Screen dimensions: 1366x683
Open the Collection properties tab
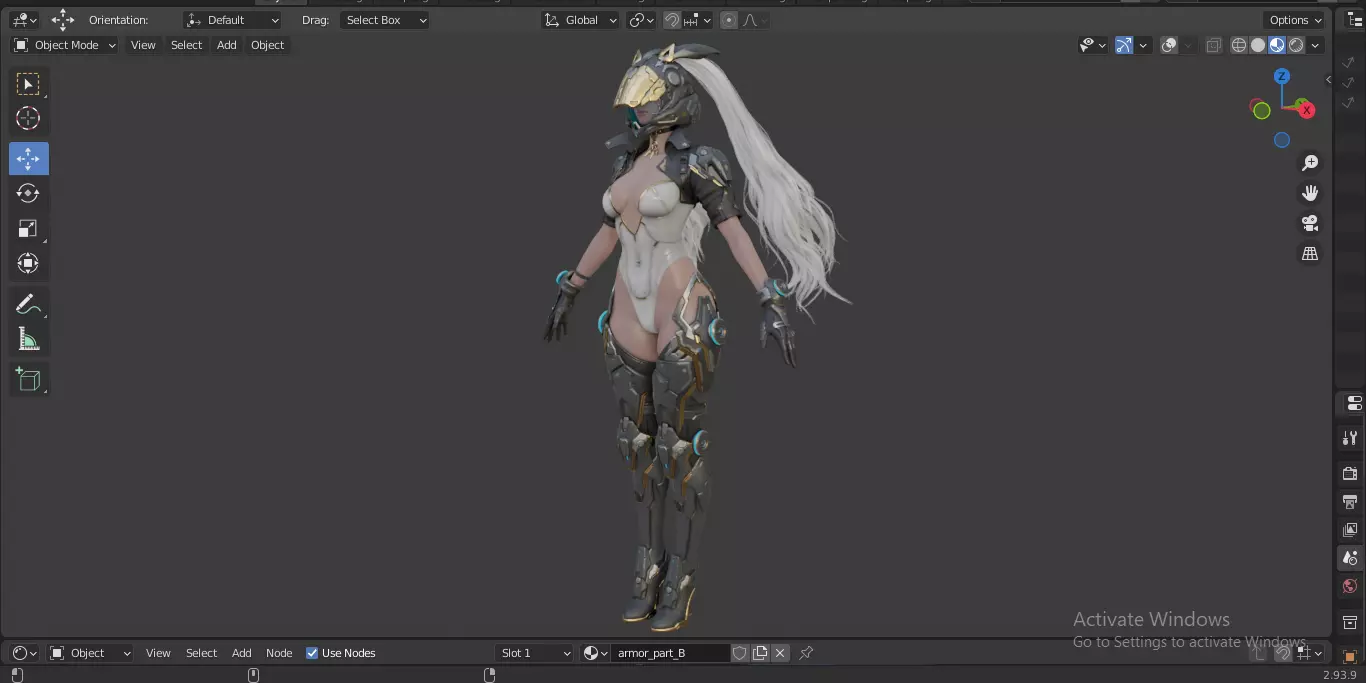1350,622
